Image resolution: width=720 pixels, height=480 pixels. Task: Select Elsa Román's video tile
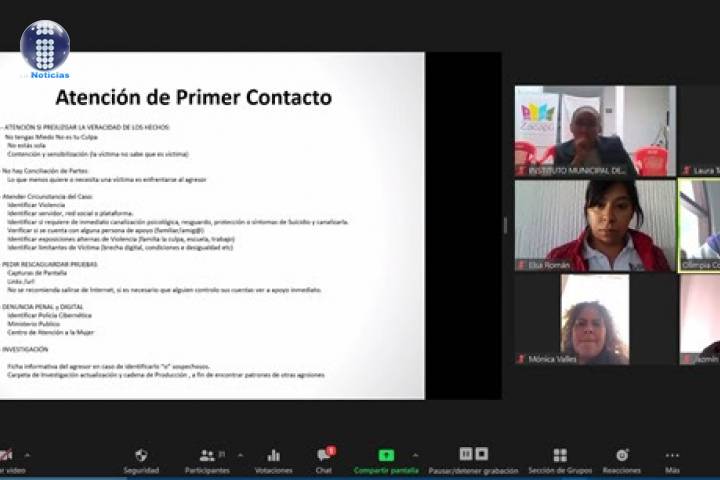(x=595, y=225)
